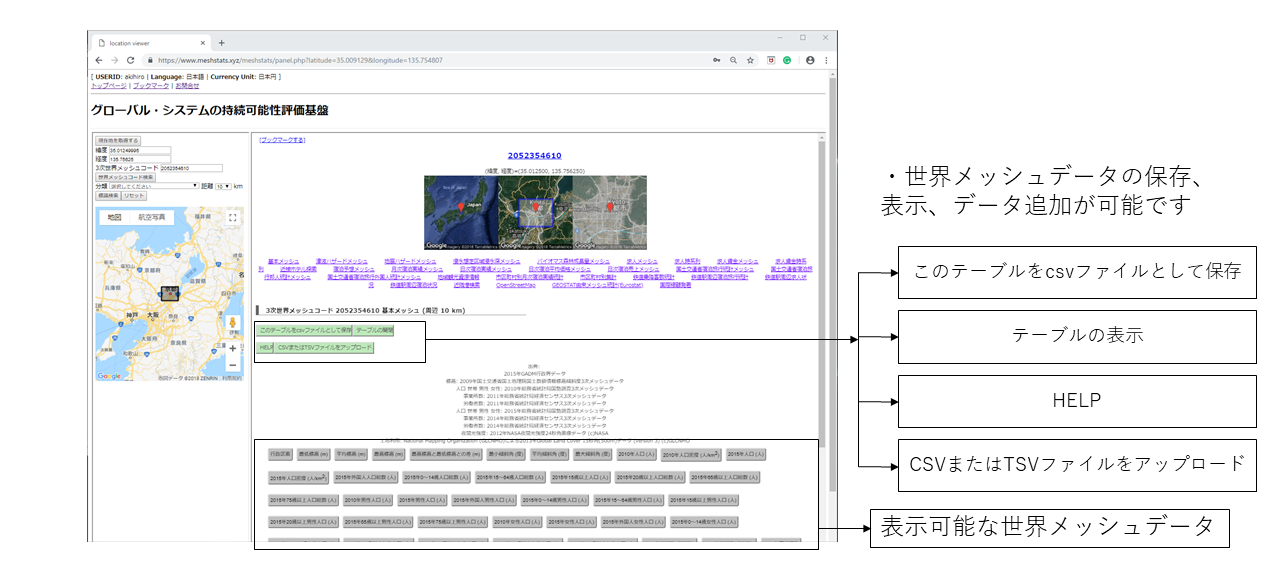Open the 距離 distance km dropdown
This screenshot has height=565, width=1279.
click(x=222, y=186)
